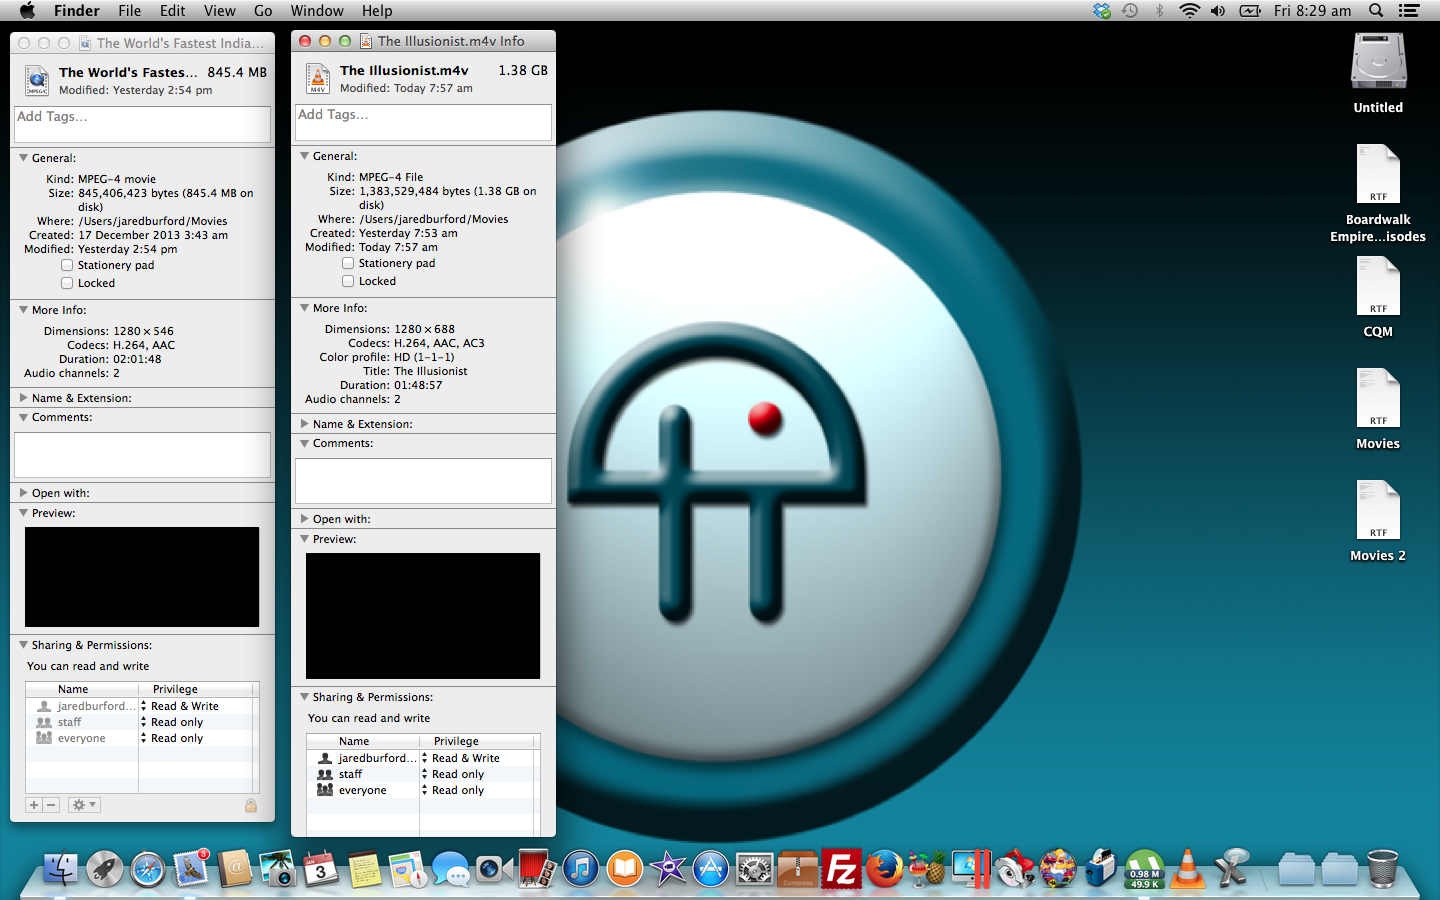Open Photo Booth from the Dock
Image resolution: width=1440 pixels, height=900 pixels.
coord(536,868)
